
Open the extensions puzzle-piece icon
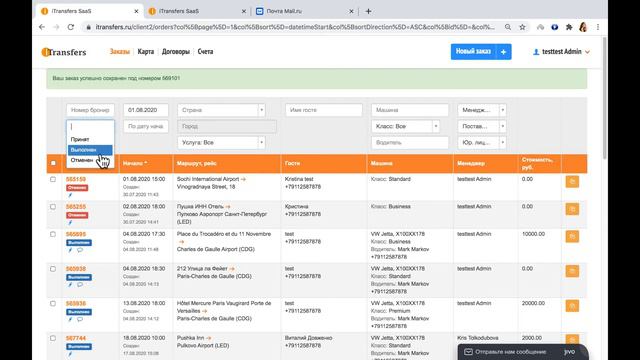[569, 27]
